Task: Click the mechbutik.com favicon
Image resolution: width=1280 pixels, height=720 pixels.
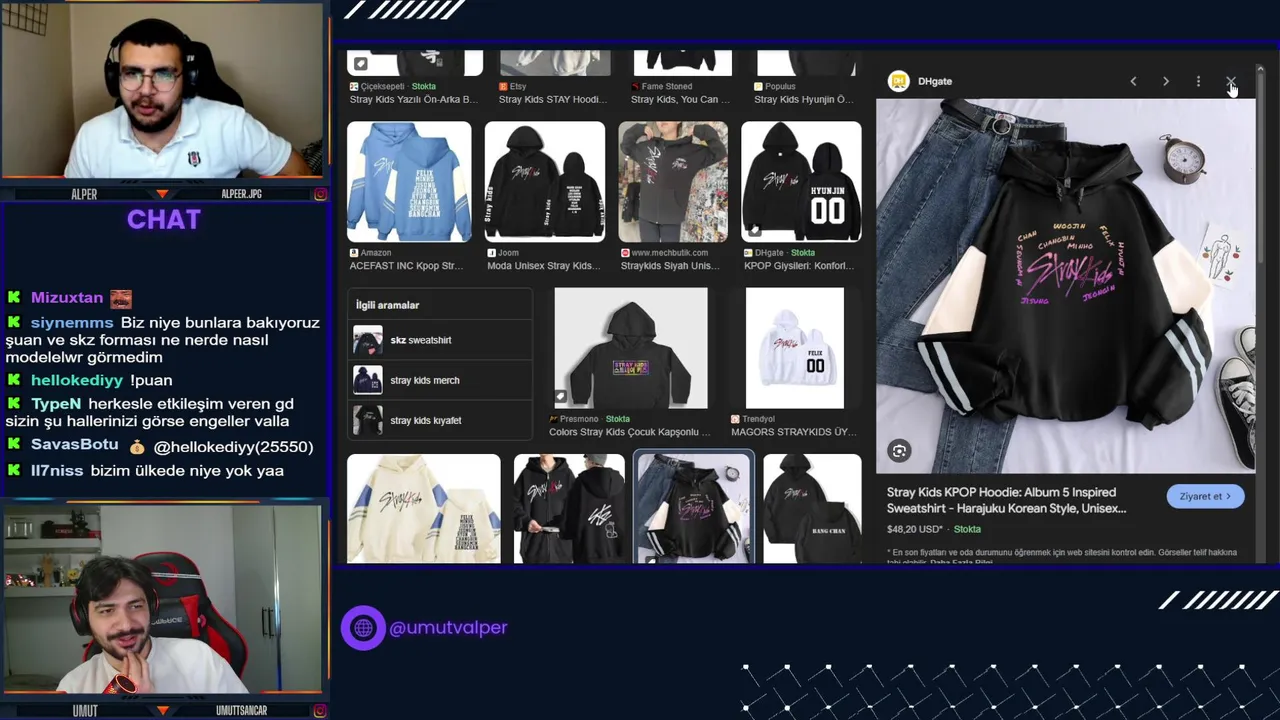Action: click(x=625, y=253)
